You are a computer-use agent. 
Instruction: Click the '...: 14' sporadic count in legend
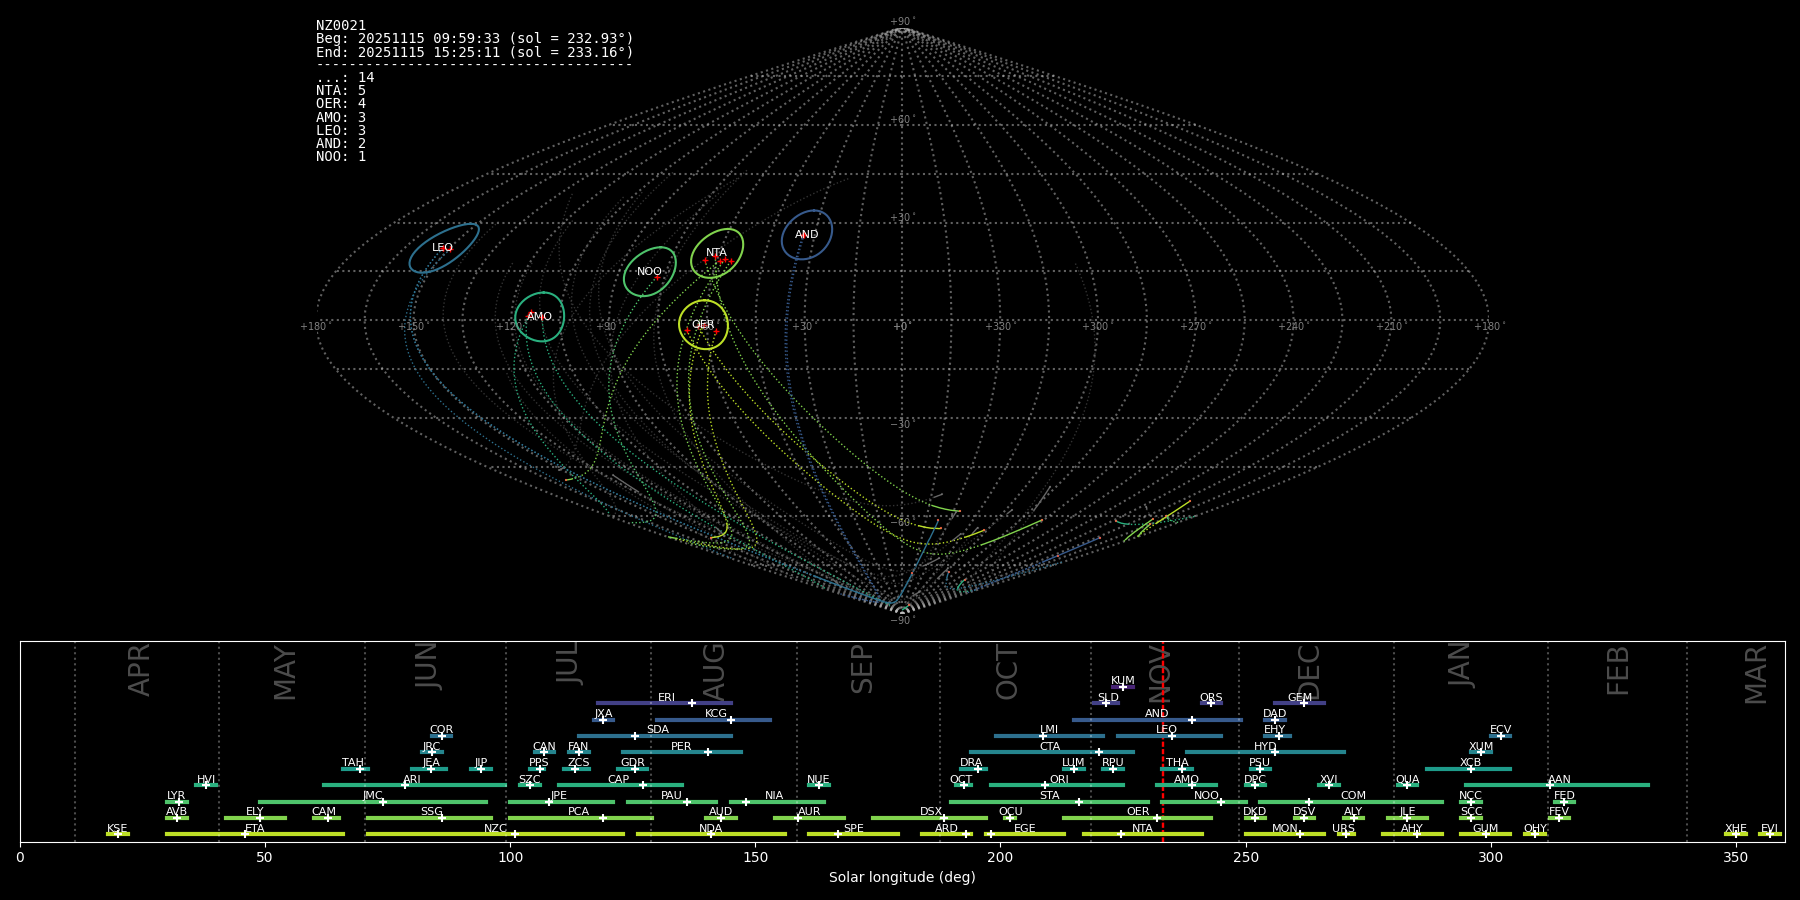(345, 78)
